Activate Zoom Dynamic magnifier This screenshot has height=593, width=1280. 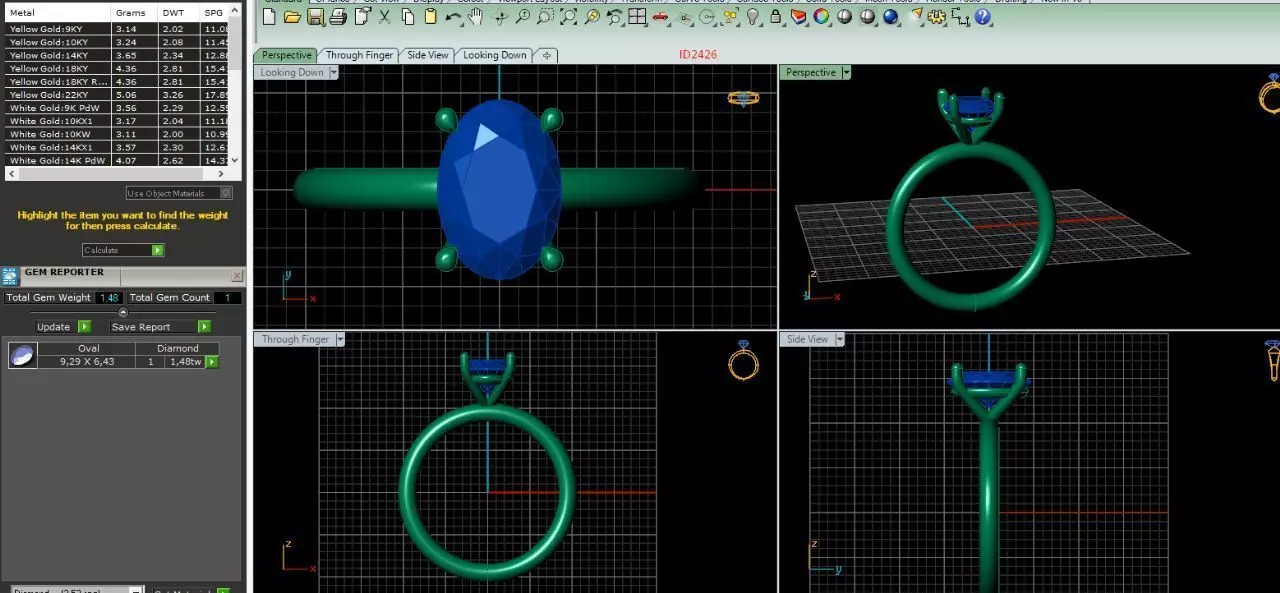(x=522, y=17)
